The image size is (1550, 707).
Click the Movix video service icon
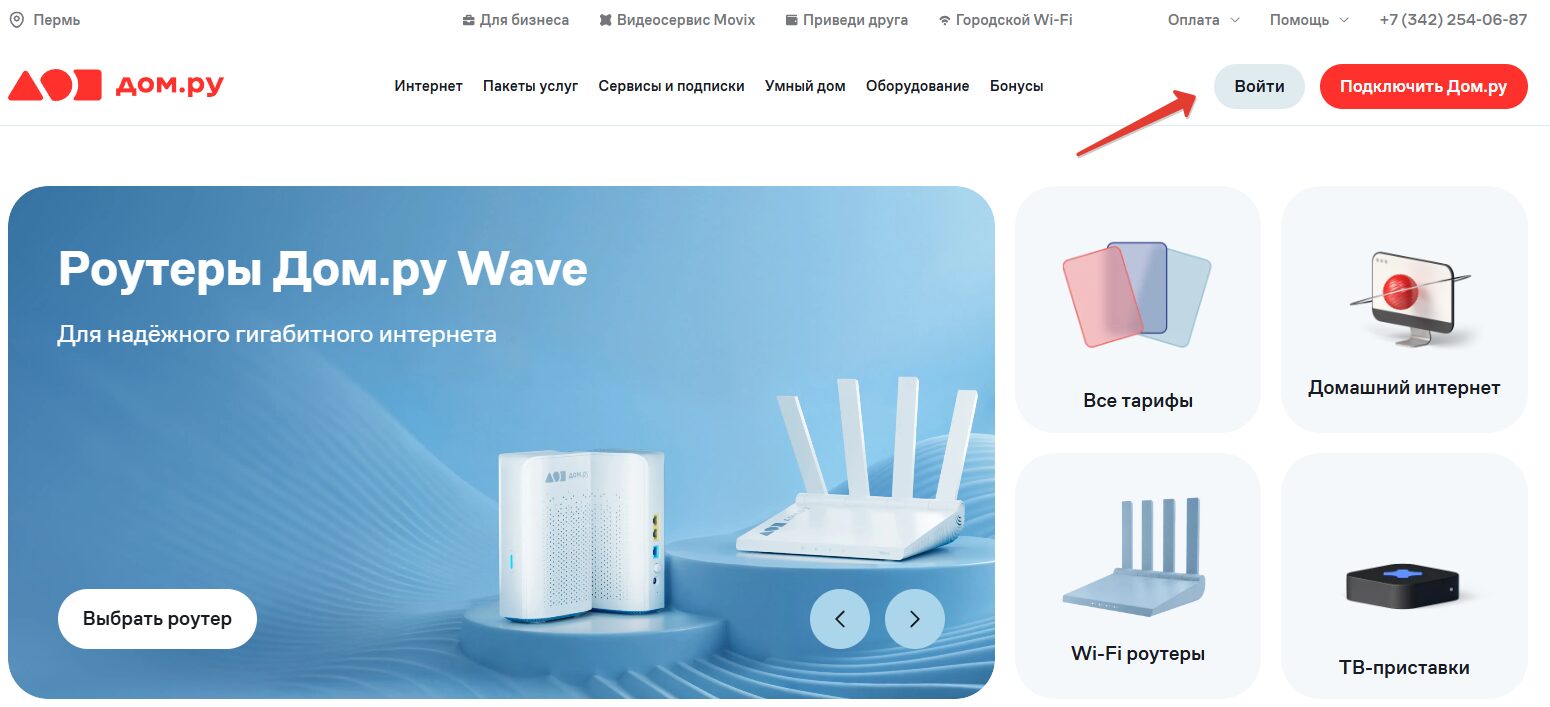[x=605, y=20]
